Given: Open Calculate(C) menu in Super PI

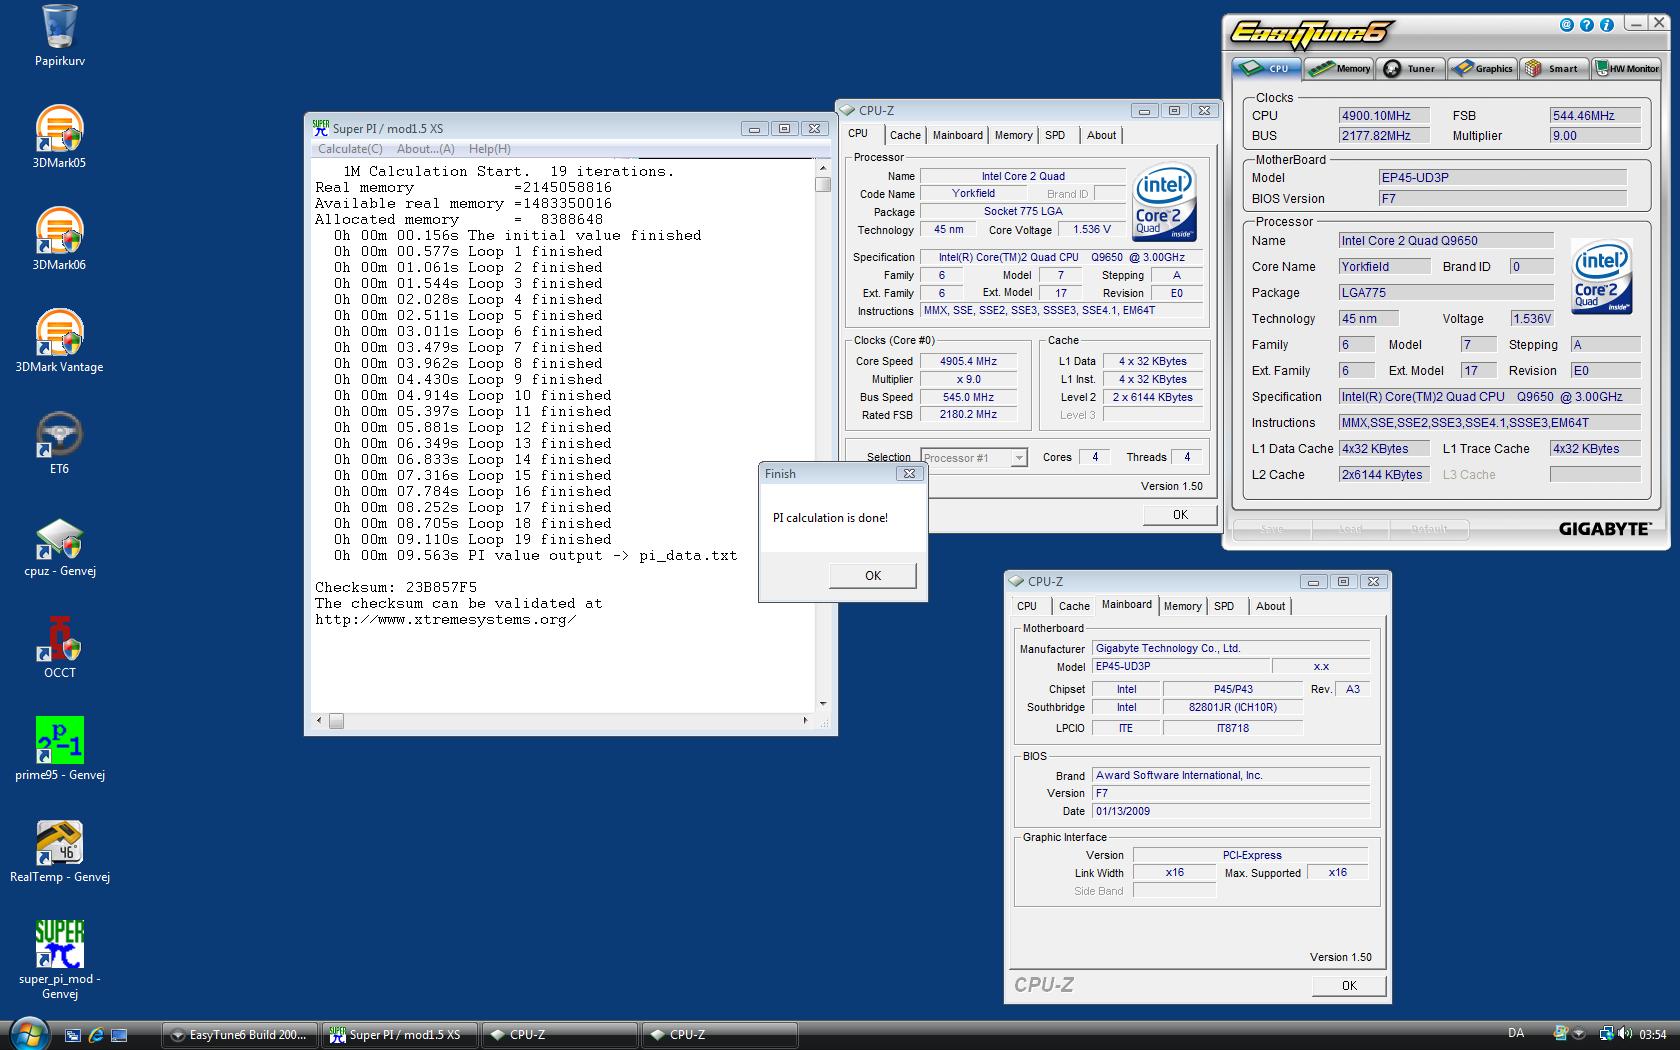Looking at the screenshot, I should point(350,149).
